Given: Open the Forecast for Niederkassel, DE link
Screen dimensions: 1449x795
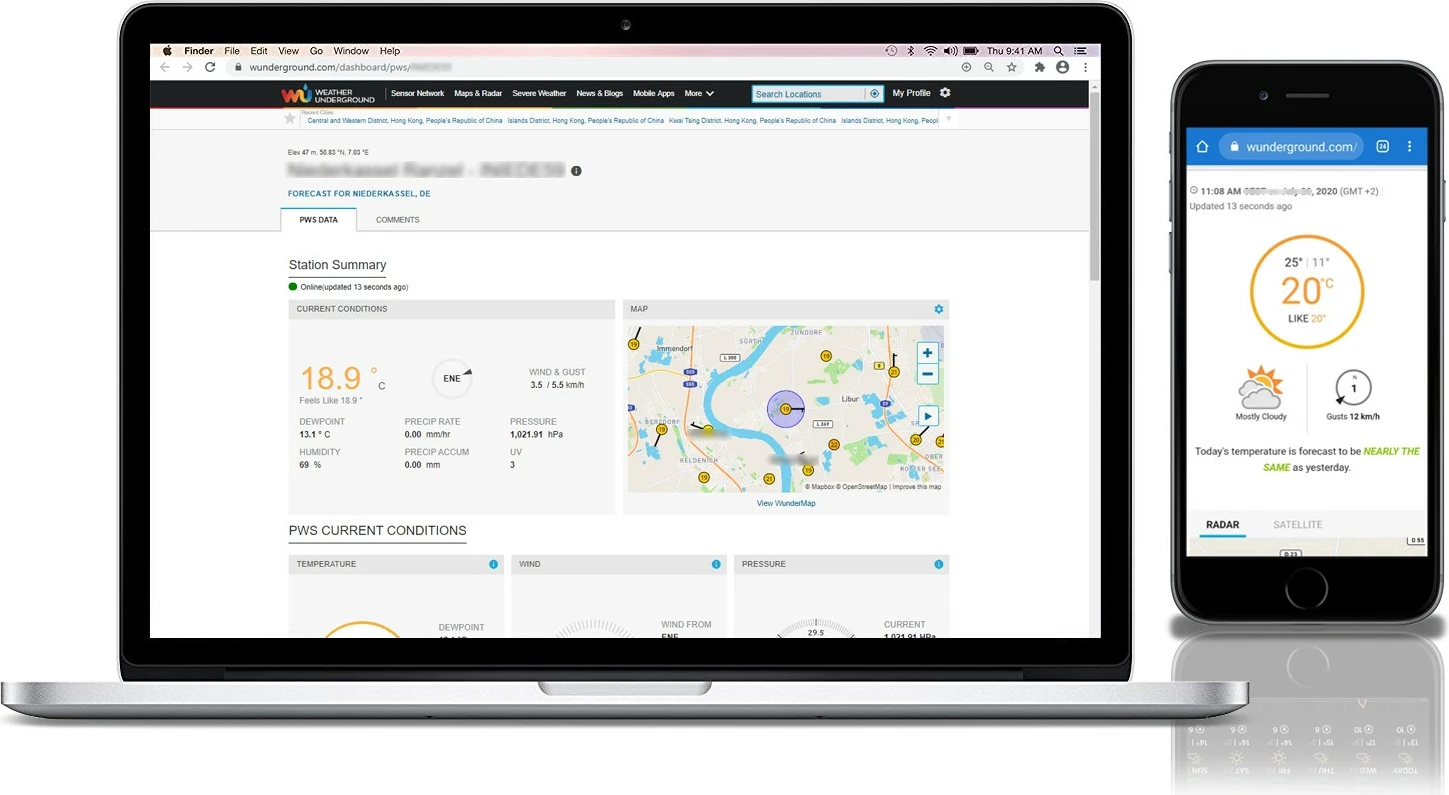Looking at the screenshot, I should [359, 194].
